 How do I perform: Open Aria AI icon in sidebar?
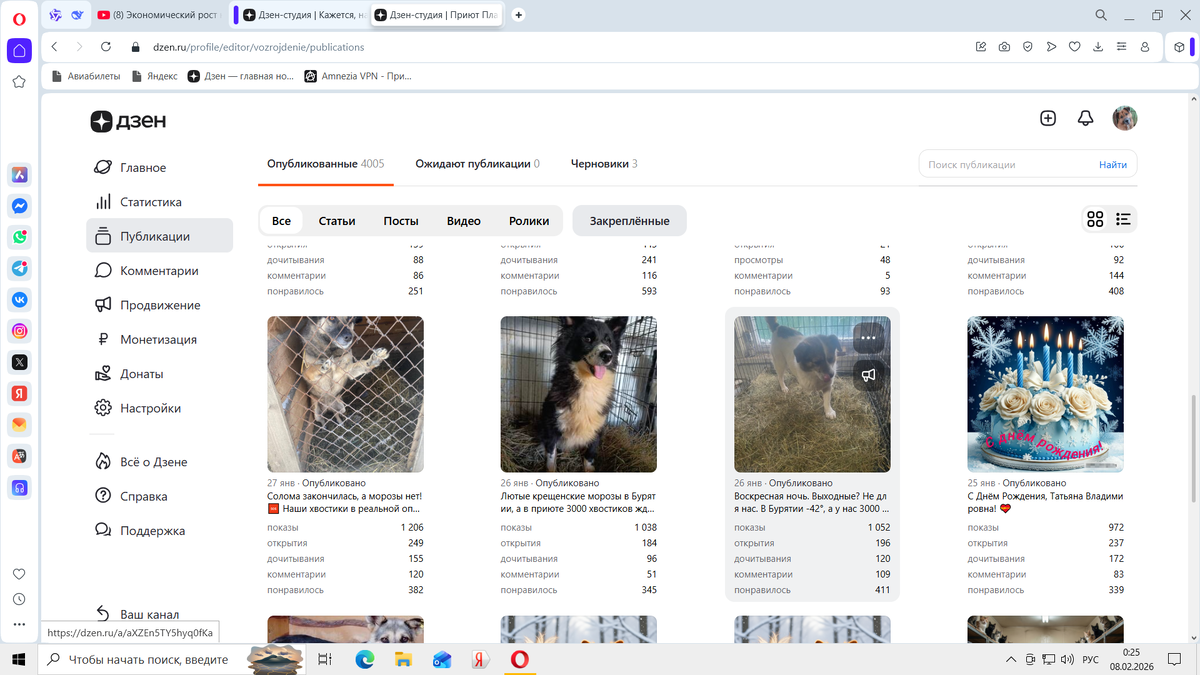click(19, 175)
